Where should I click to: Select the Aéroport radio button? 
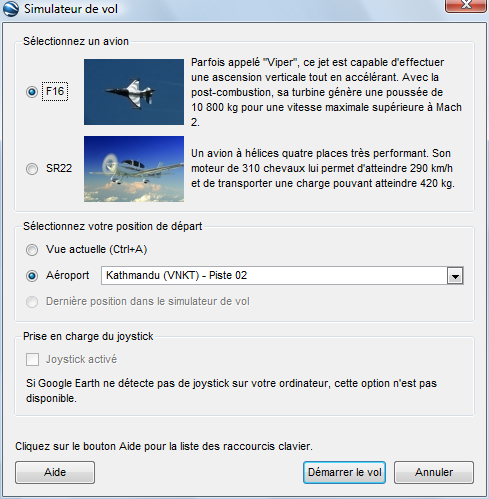click(32, 276)
